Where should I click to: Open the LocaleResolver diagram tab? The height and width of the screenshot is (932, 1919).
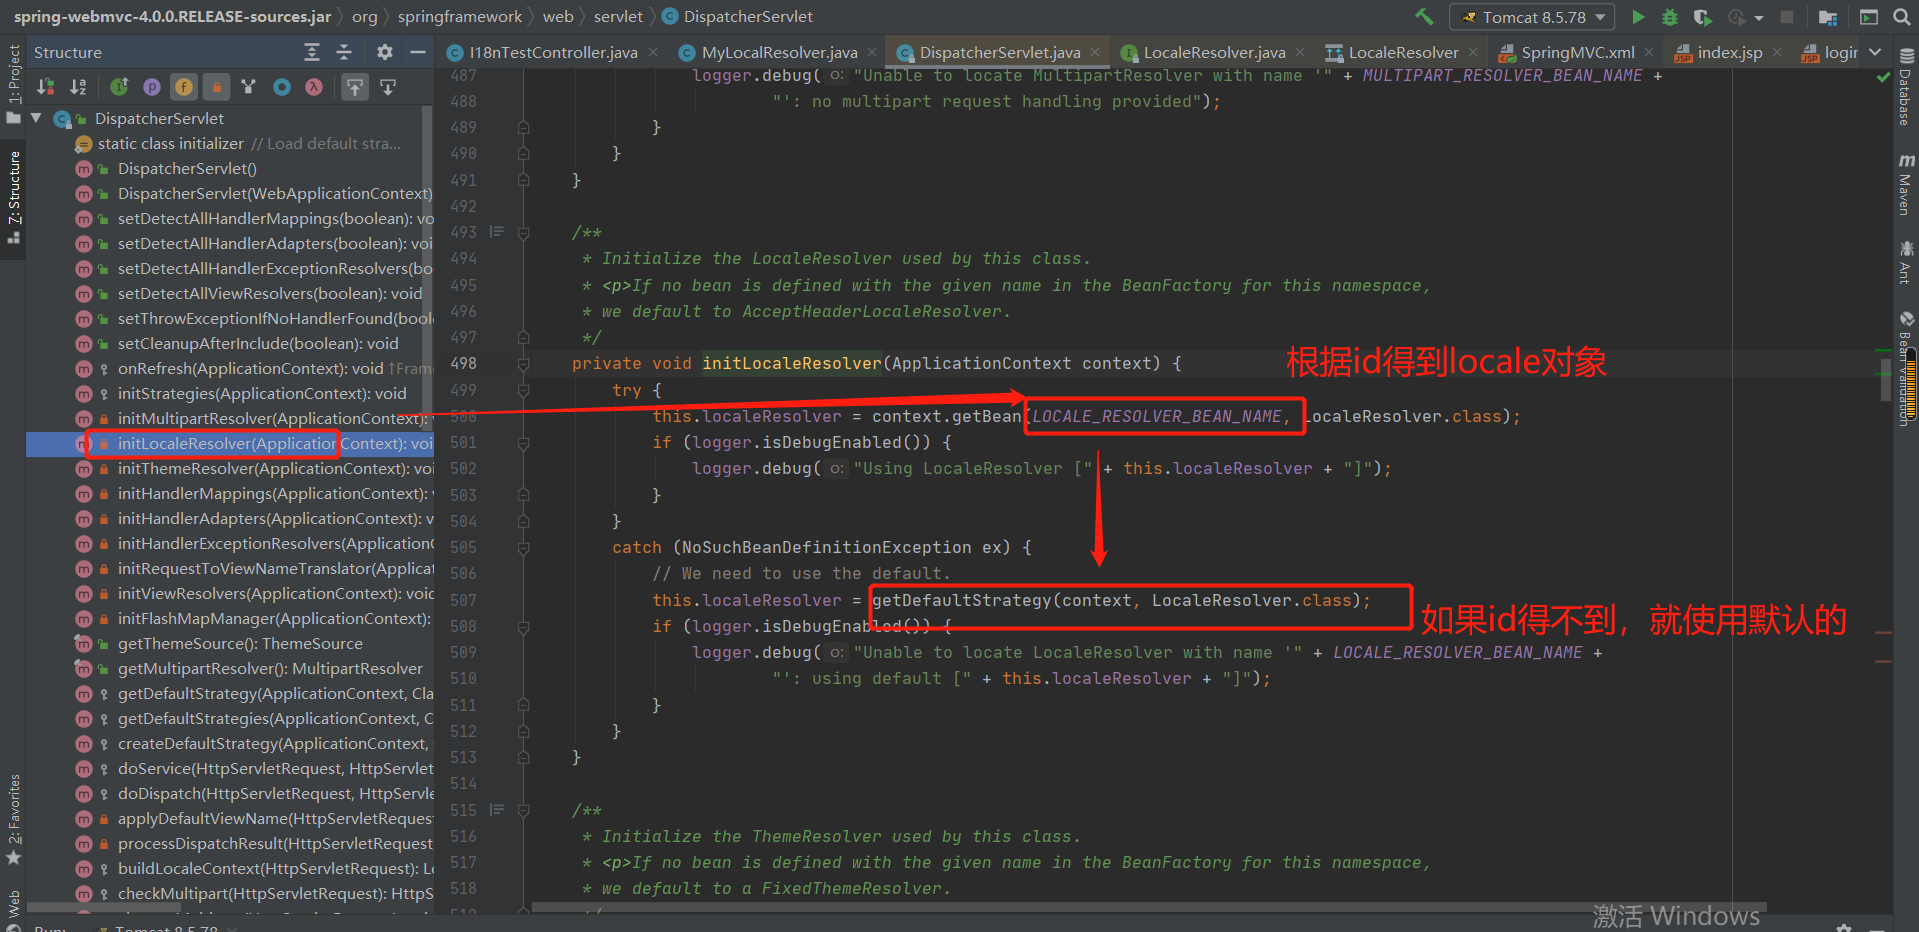pos(1402,52)
